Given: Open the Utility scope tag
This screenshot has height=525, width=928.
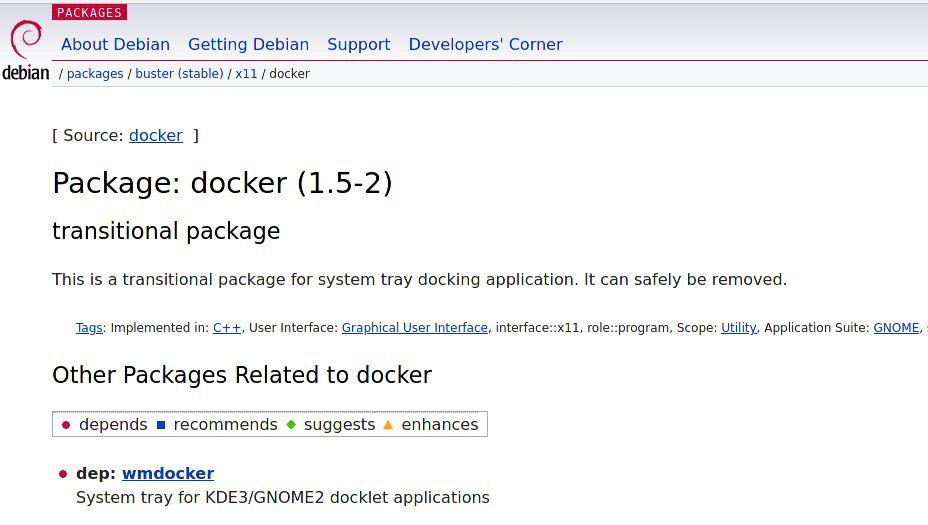Looking at the screenshot, I should coord(739,328).
